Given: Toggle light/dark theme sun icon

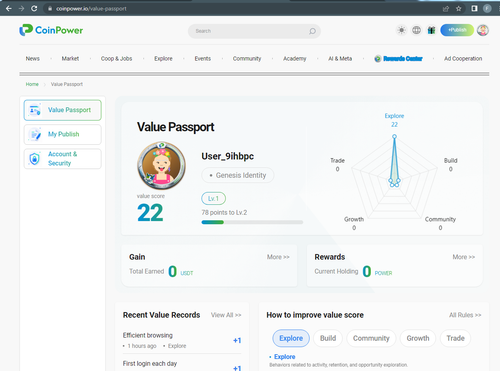Looking at the screenshot, I should tap(402, 30).
